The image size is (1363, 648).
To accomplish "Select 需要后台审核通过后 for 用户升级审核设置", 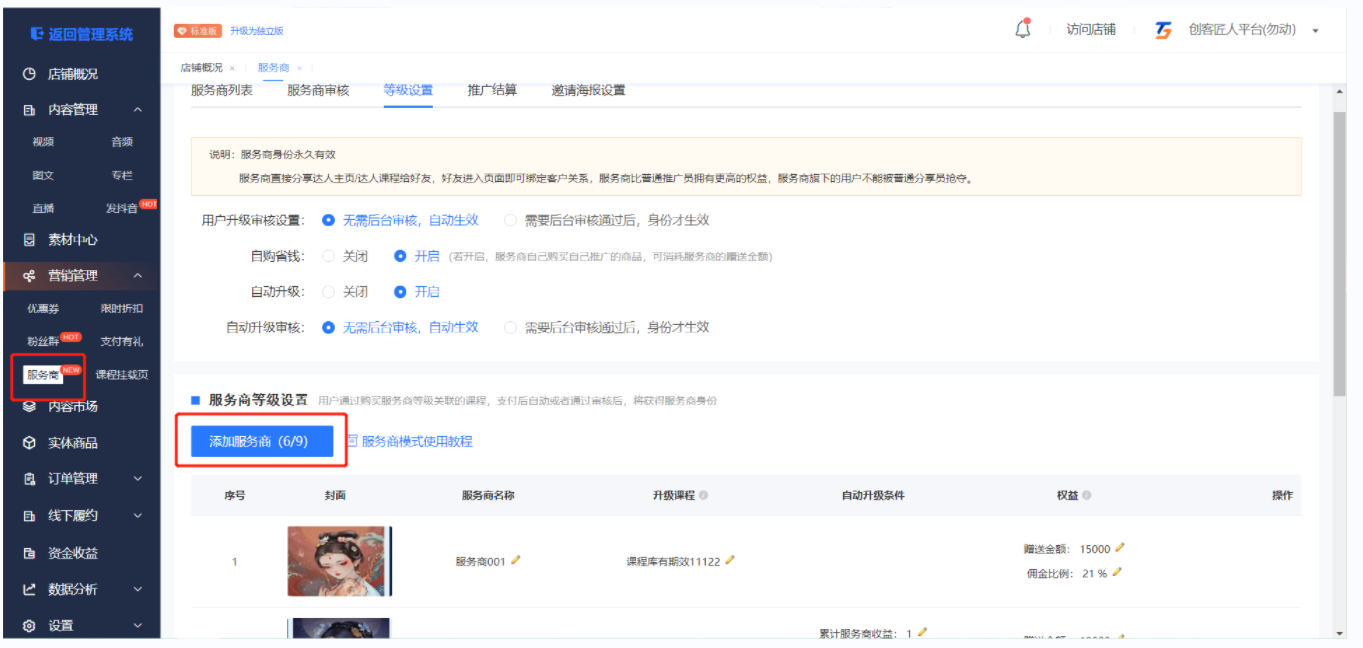I will coord(511,220).
